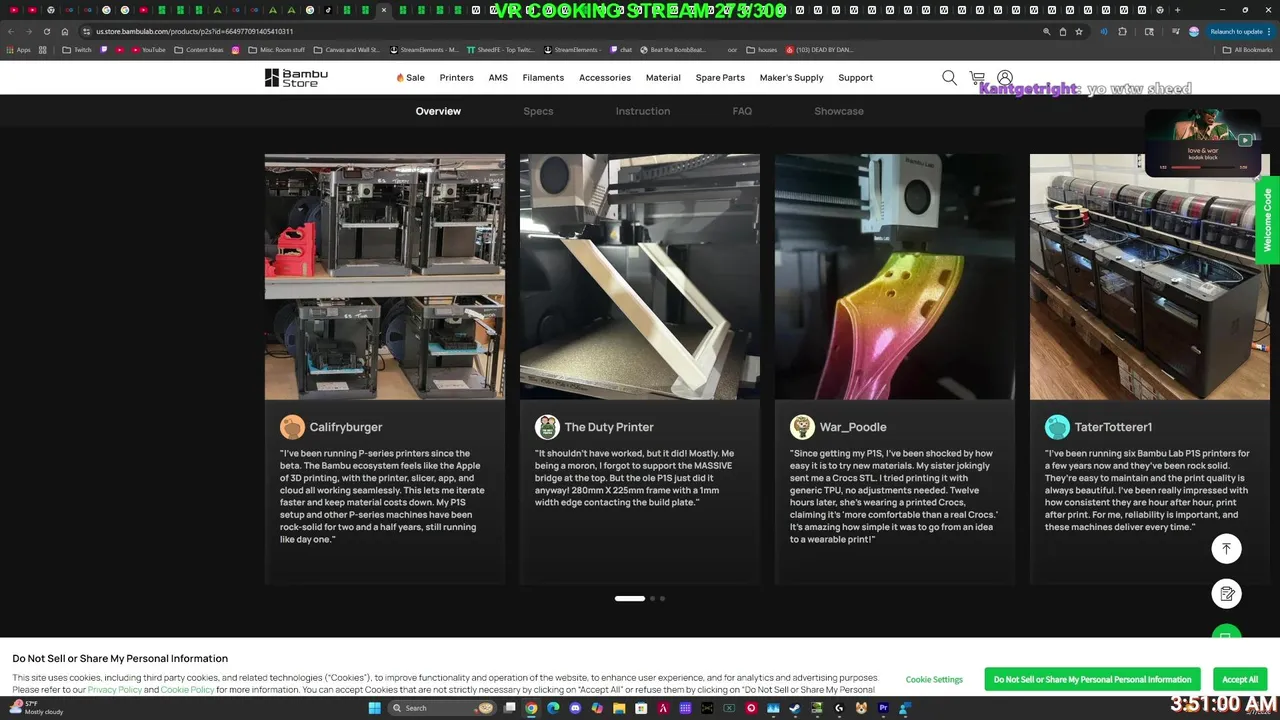
Task: Open the Twitch bookmarks folder
Action: click(76, 50)
